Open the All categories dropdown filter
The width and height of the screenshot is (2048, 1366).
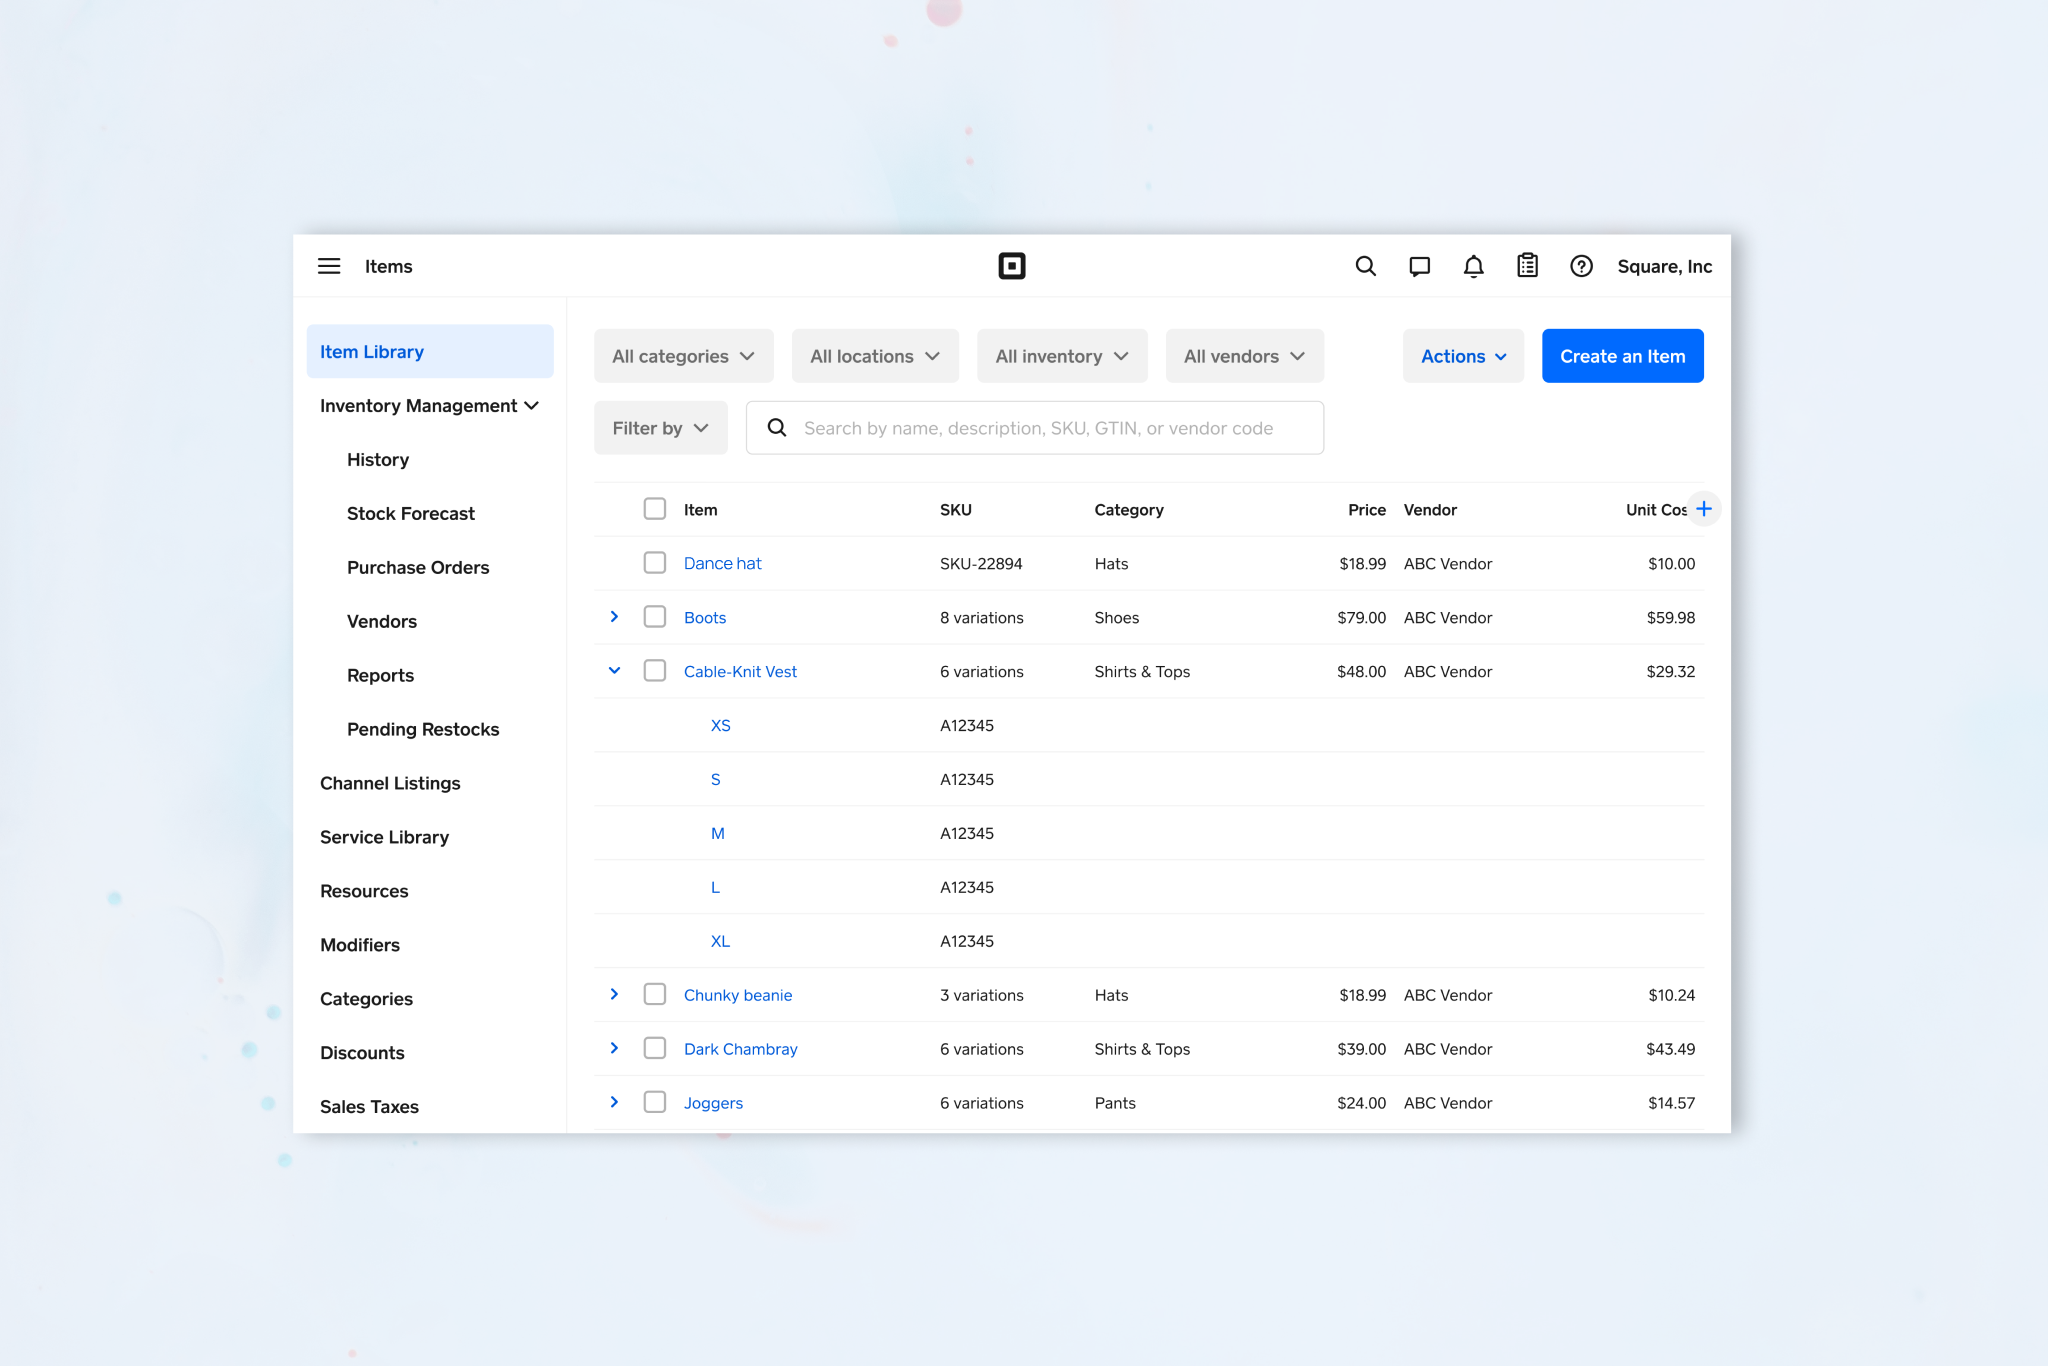coord(683,355)
